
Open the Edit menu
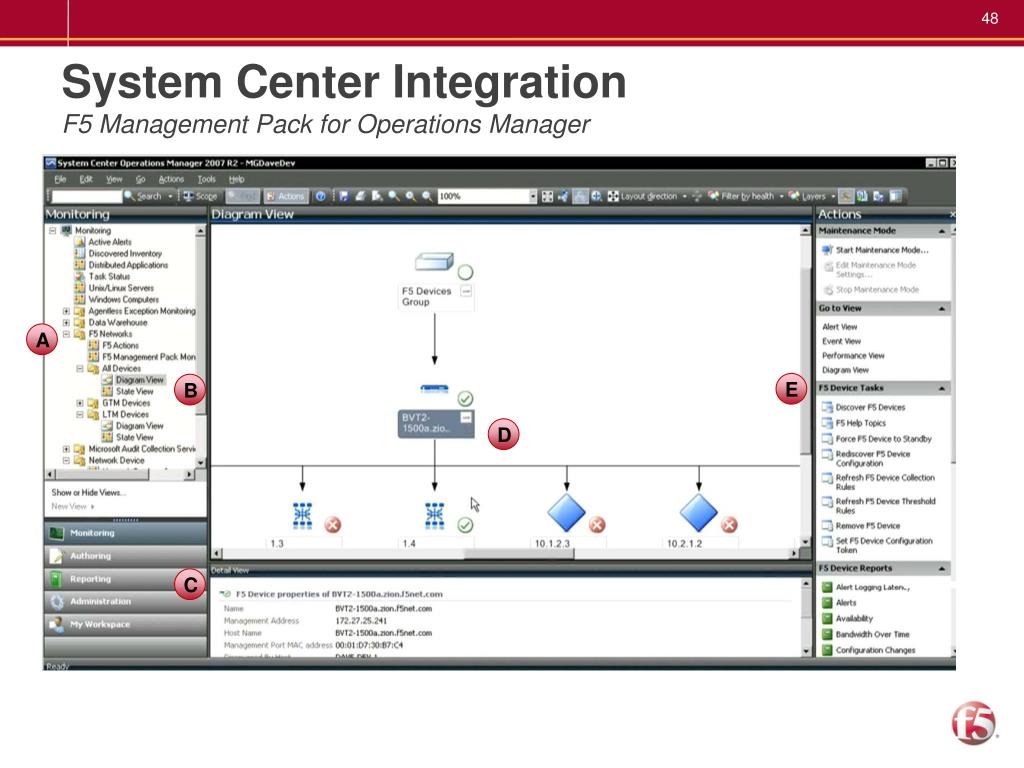[x=86, y=179]
